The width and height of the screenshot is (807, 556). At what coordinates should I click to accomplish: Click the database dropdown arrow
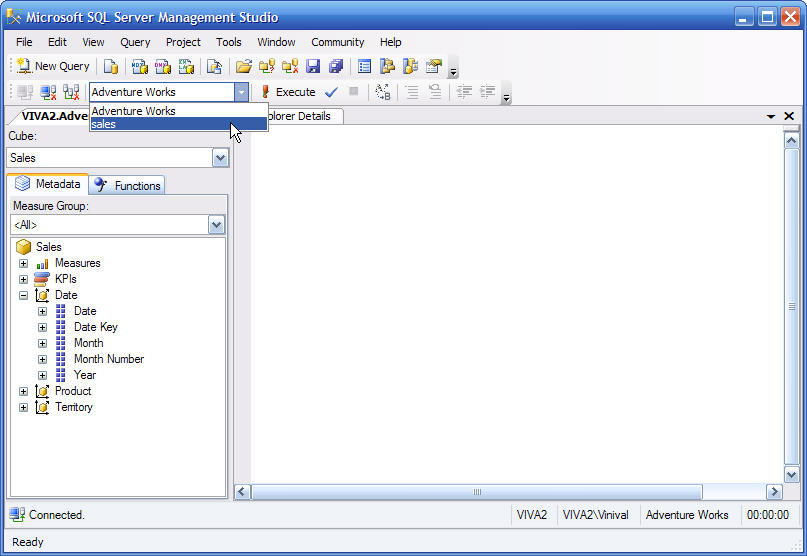click(x=241, y=92)
